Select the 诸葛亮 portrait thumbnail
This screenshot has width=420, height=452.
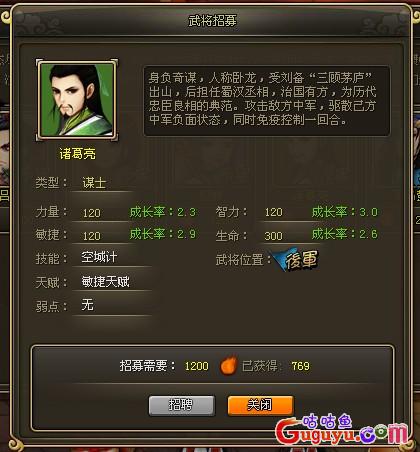tap(77, 100)
